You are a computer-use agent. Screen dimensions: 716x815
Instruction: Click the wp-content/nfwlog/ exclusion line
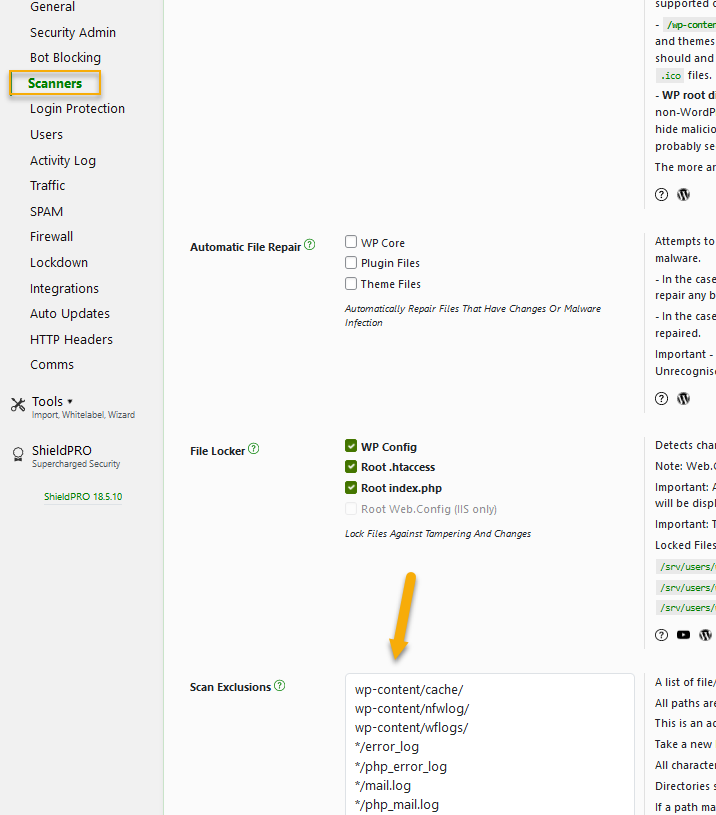coord(412,708)
